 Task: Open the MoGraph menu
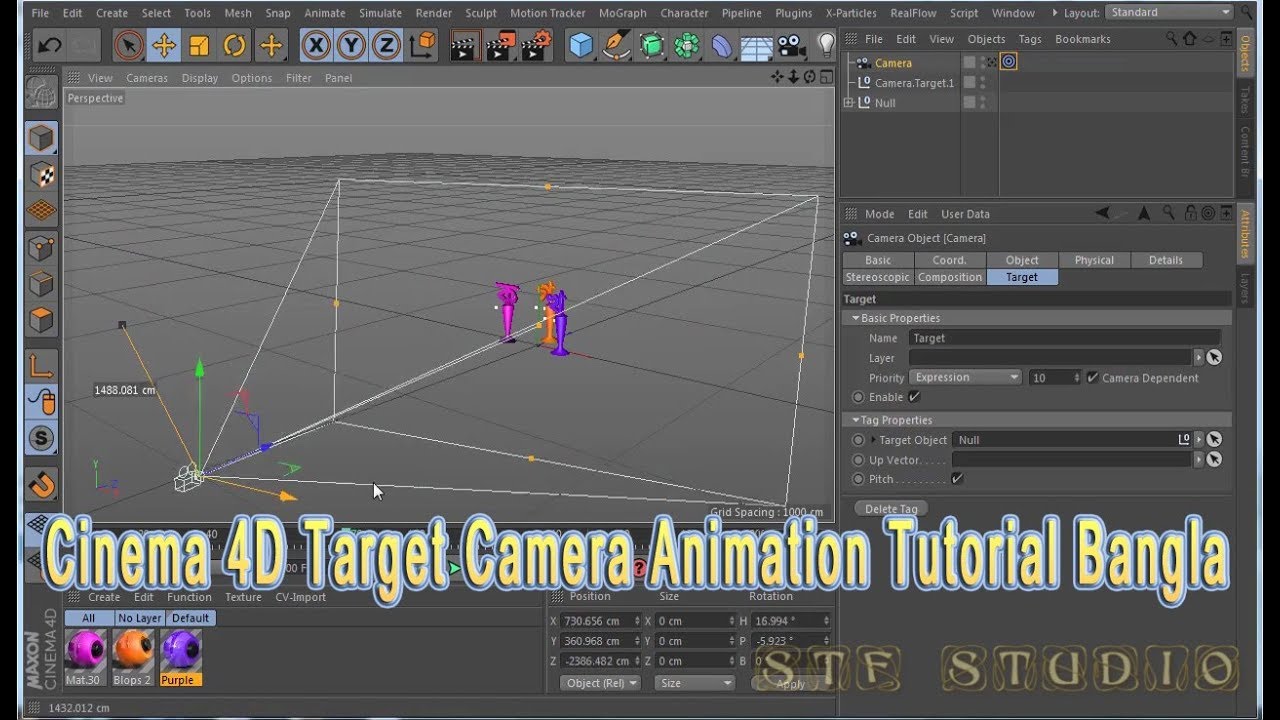tap(622, 13)
